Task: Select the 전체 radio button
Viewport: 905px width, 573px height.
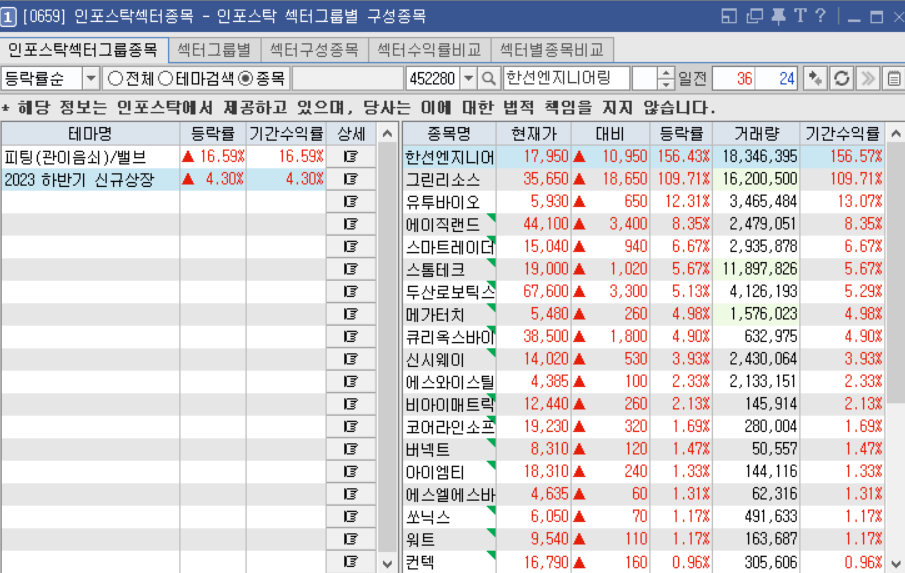Action: coord(115,78)
